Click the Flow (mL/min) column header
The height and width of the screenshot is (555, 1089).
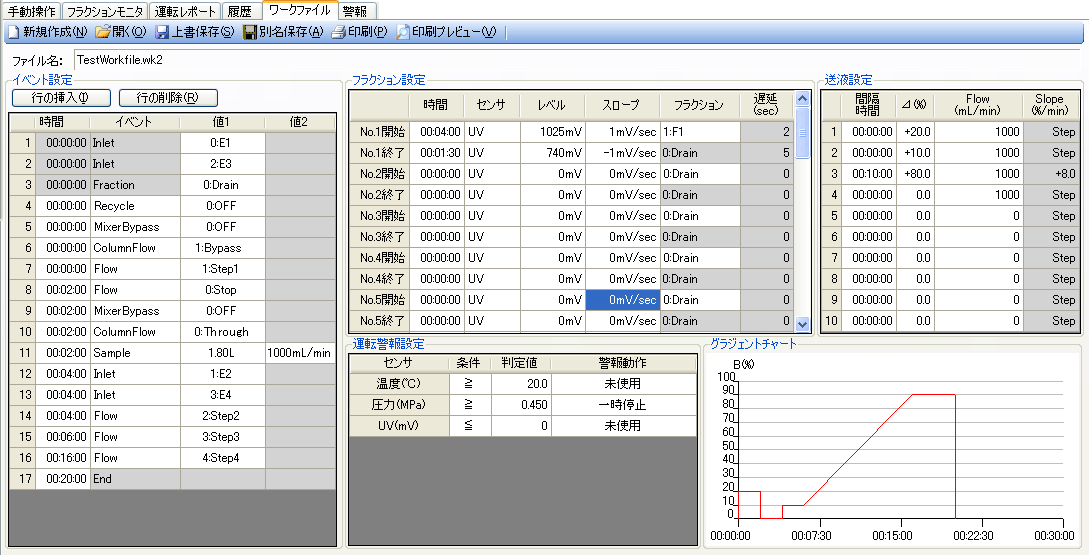(979, 105)
